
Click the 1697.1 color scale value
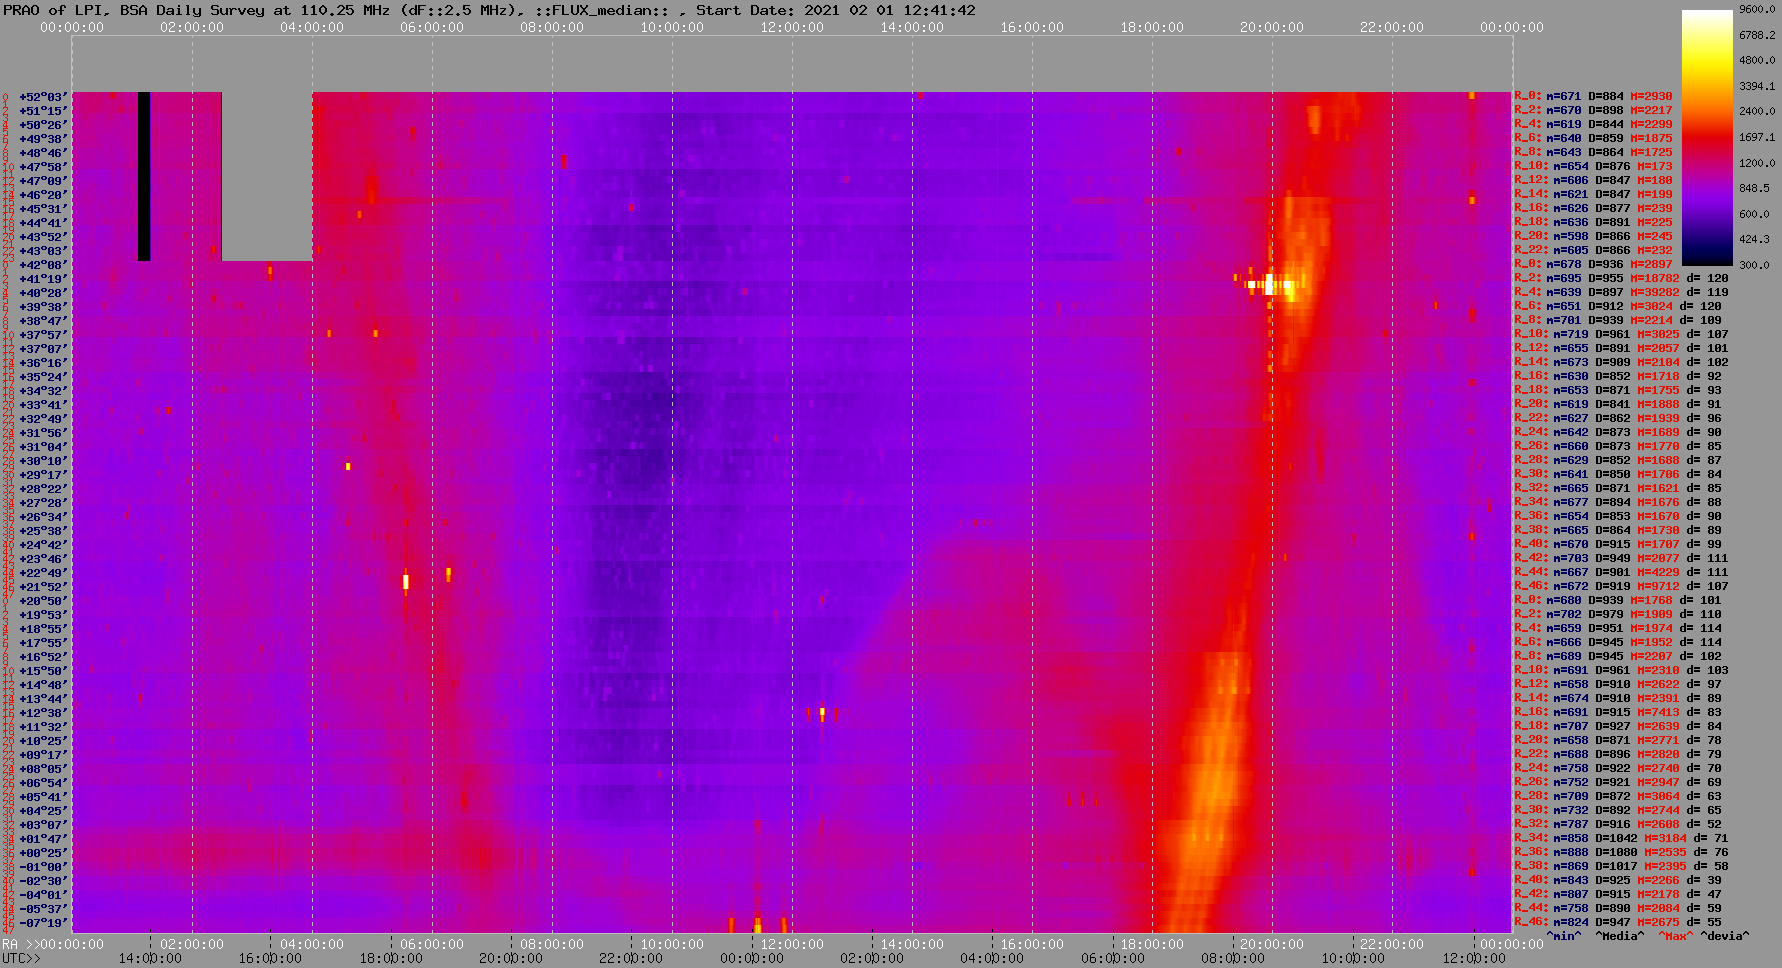click(x=1757, y=137)
